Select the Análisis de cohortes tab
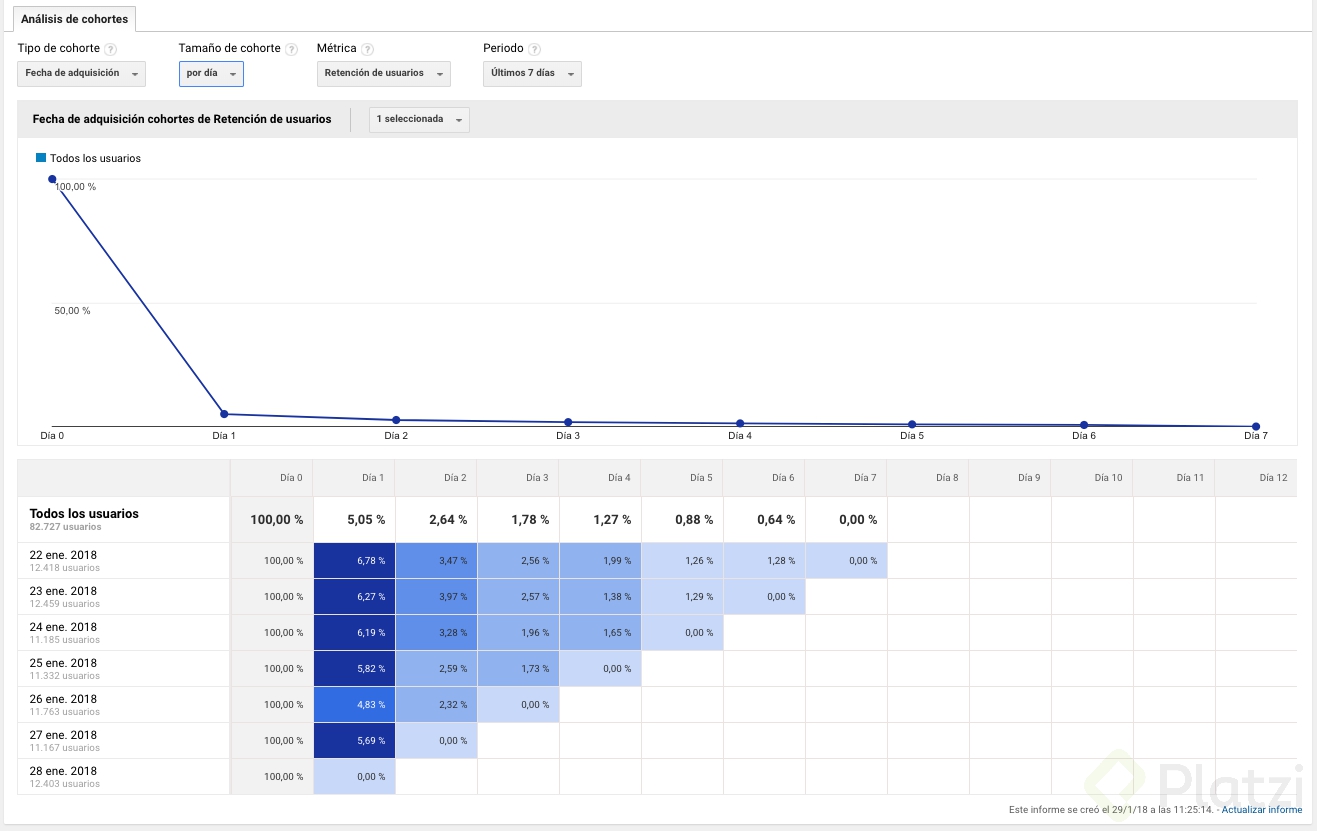 click(74, 19)
